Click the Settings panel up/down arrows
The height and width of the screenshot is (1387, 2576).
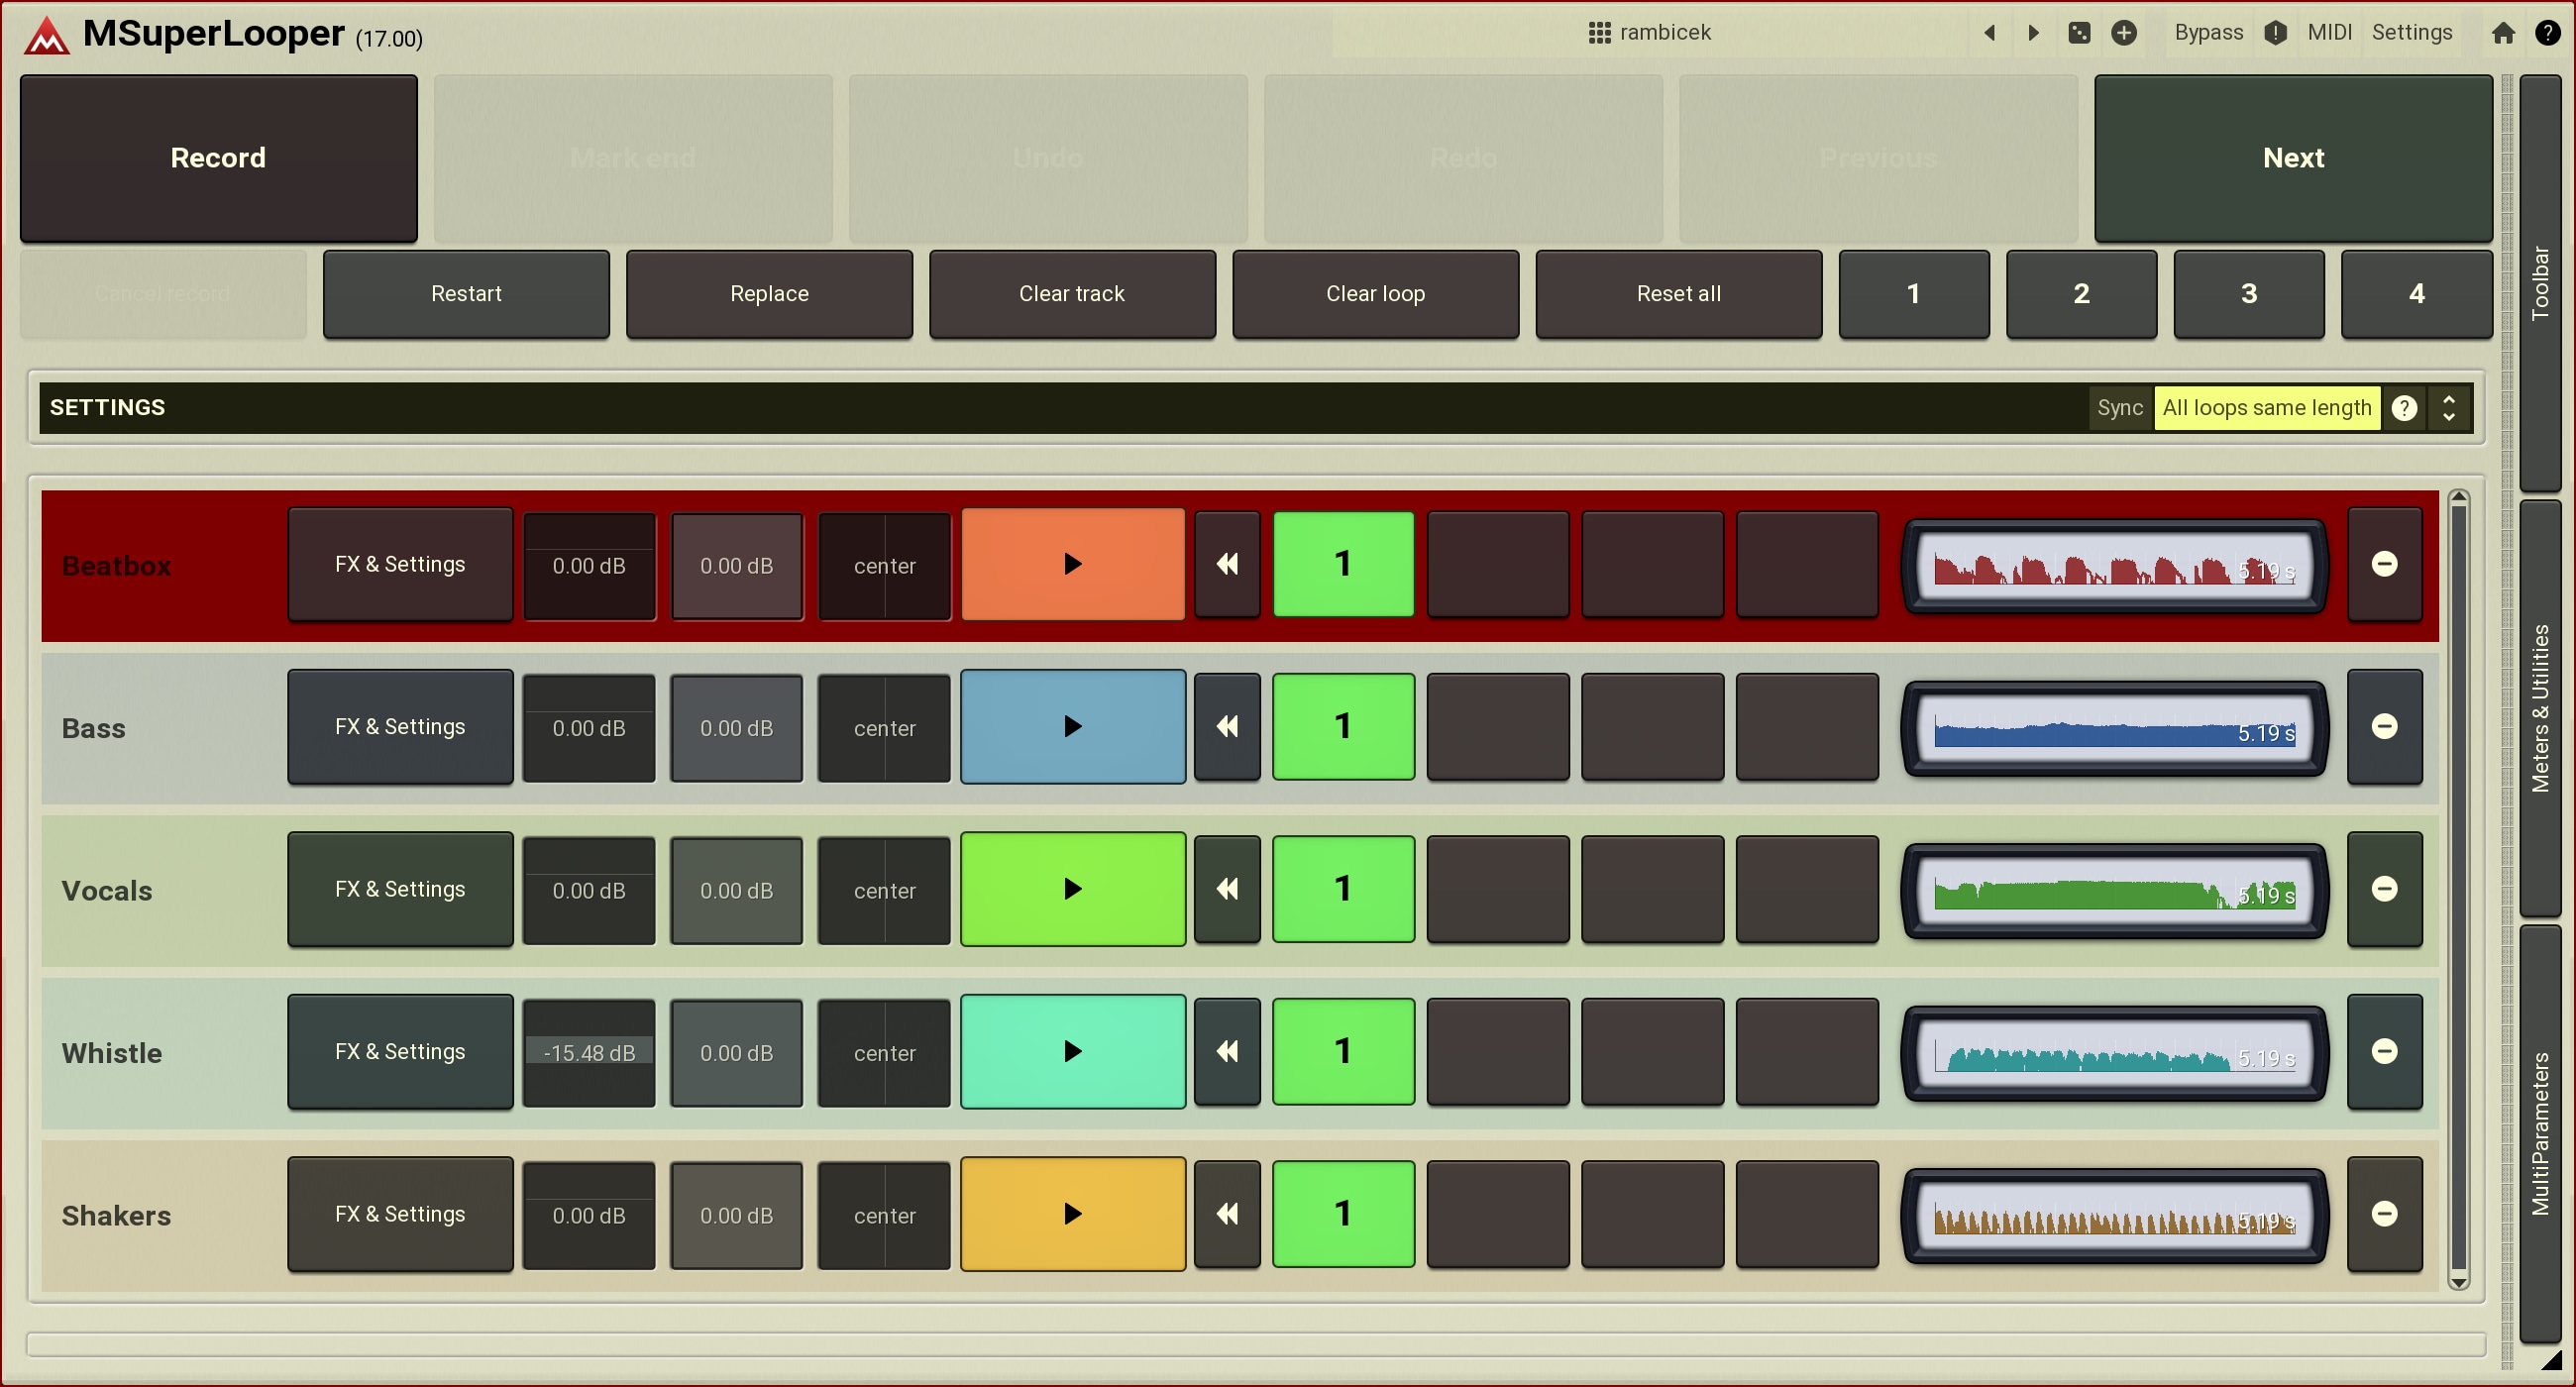click(x=2449, y=408)
